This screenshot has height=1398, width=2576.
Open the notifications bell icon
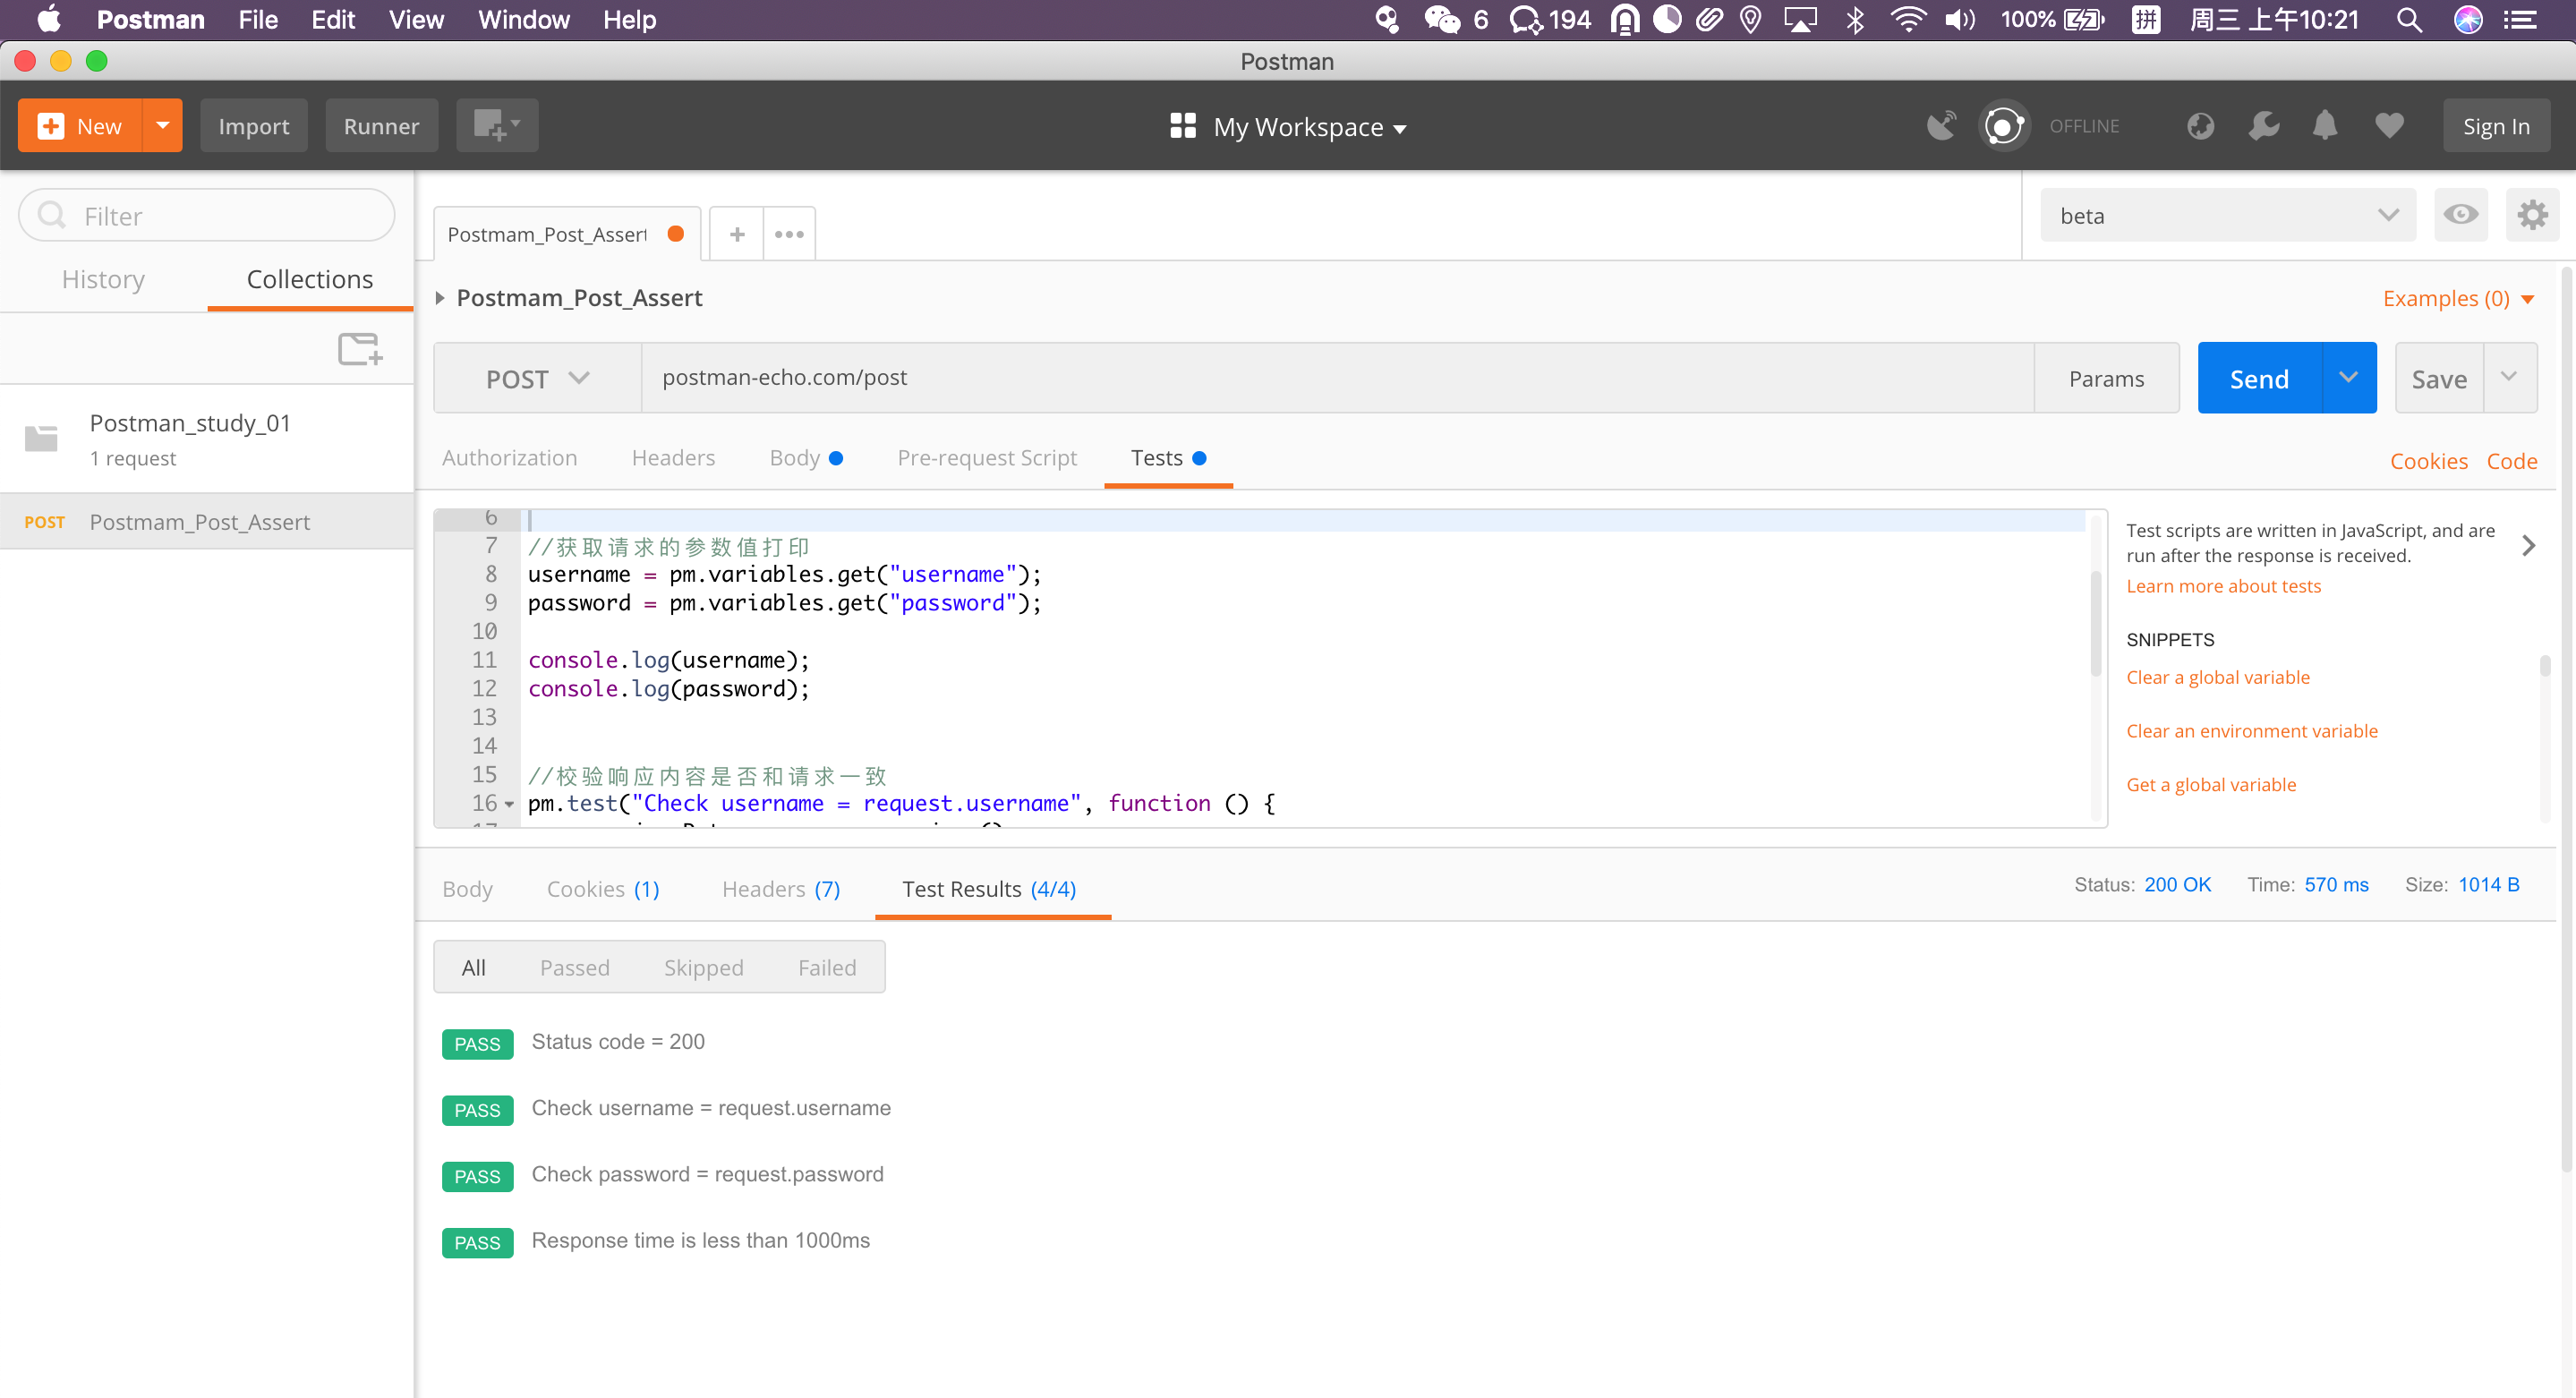point(2325,126)
